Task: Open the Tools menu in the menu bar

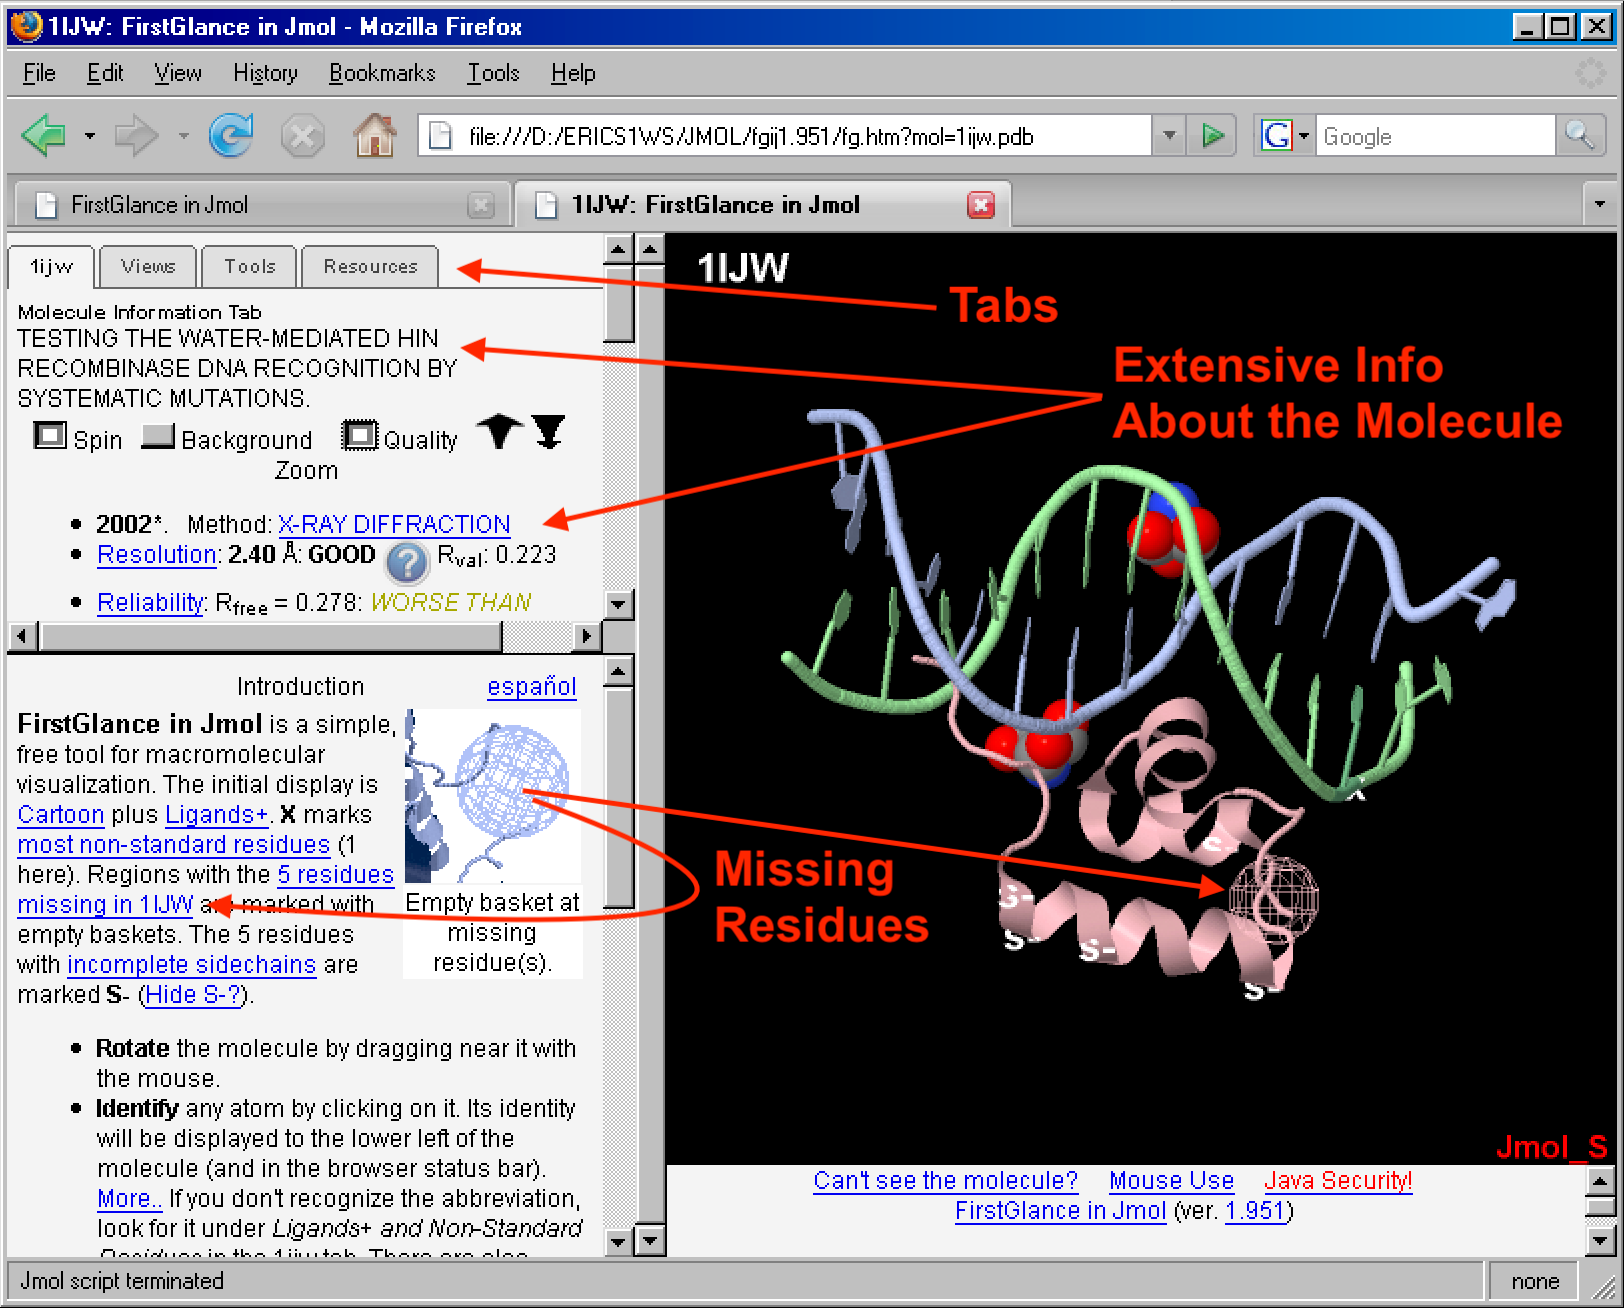Action: coord(494,73)
